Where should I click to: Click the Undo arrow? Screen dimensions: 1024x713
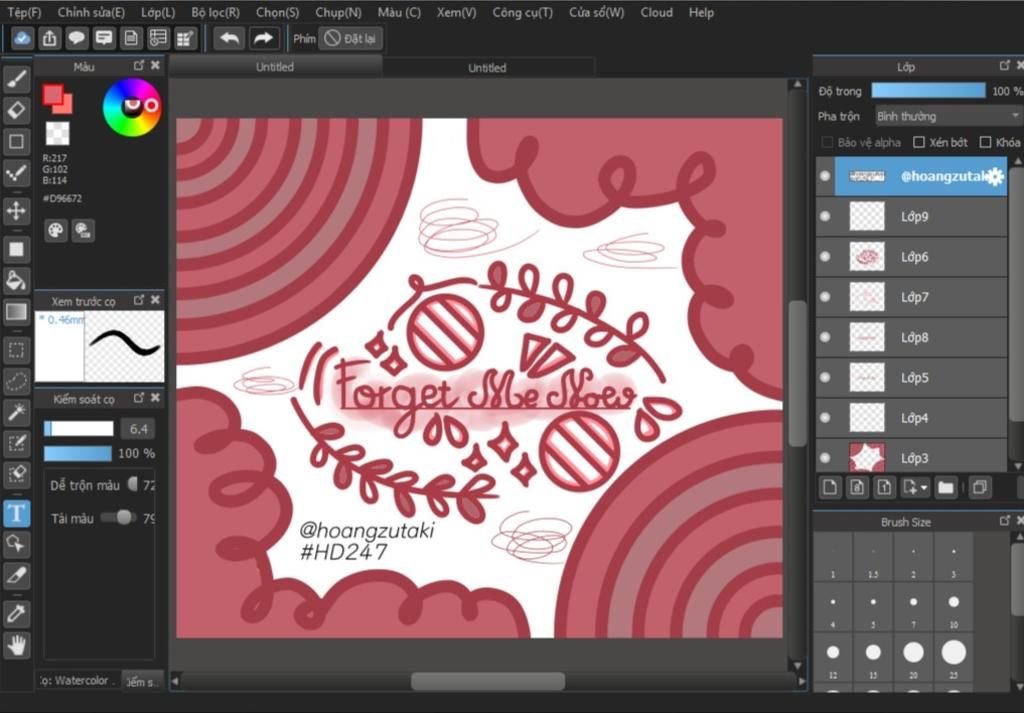coord(229,39)
